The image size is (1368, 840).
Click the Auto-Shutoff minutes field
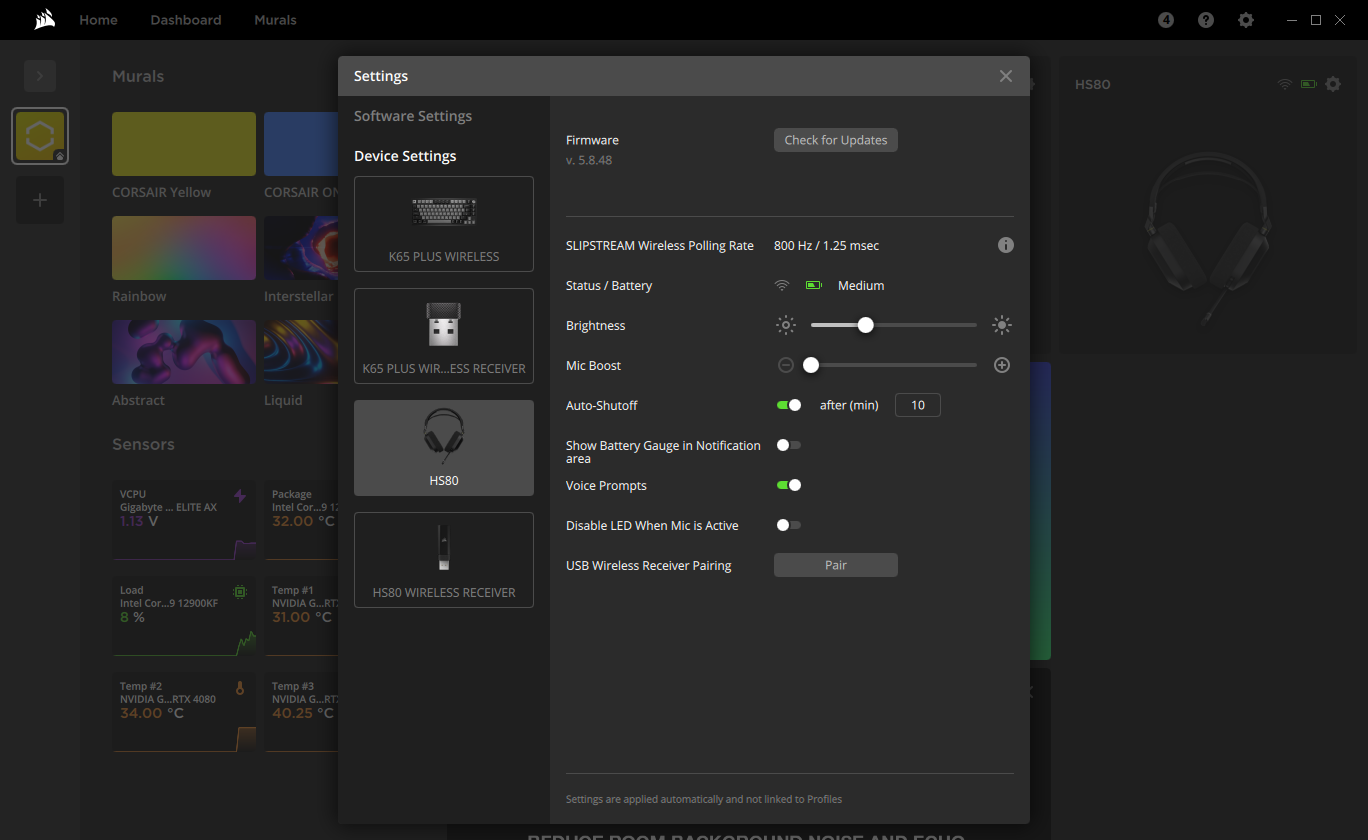918,405
